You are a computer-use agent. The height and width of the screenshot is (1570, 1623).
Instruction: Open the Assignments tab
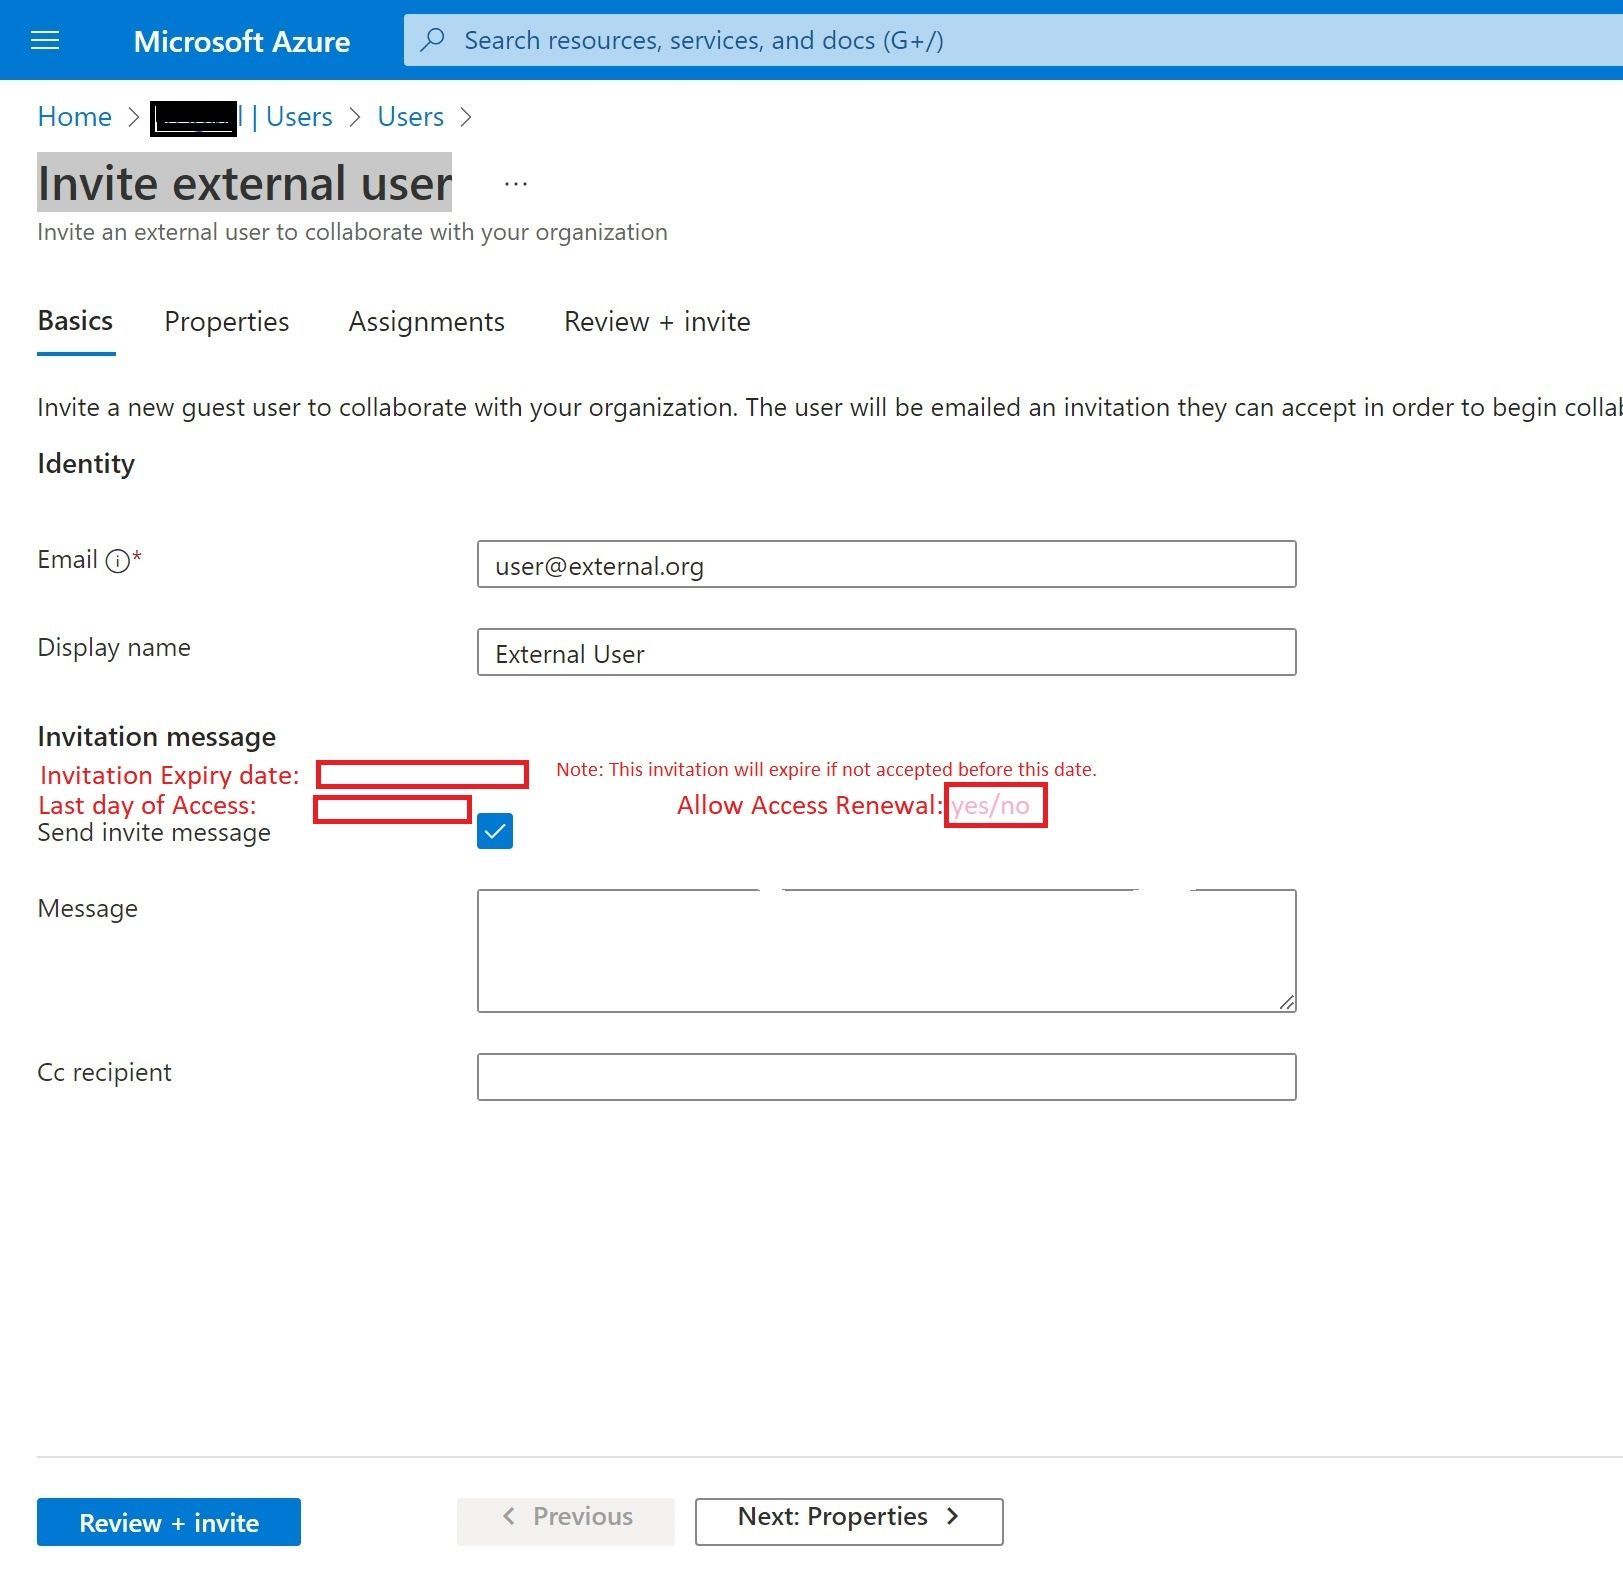coord(426,321)
